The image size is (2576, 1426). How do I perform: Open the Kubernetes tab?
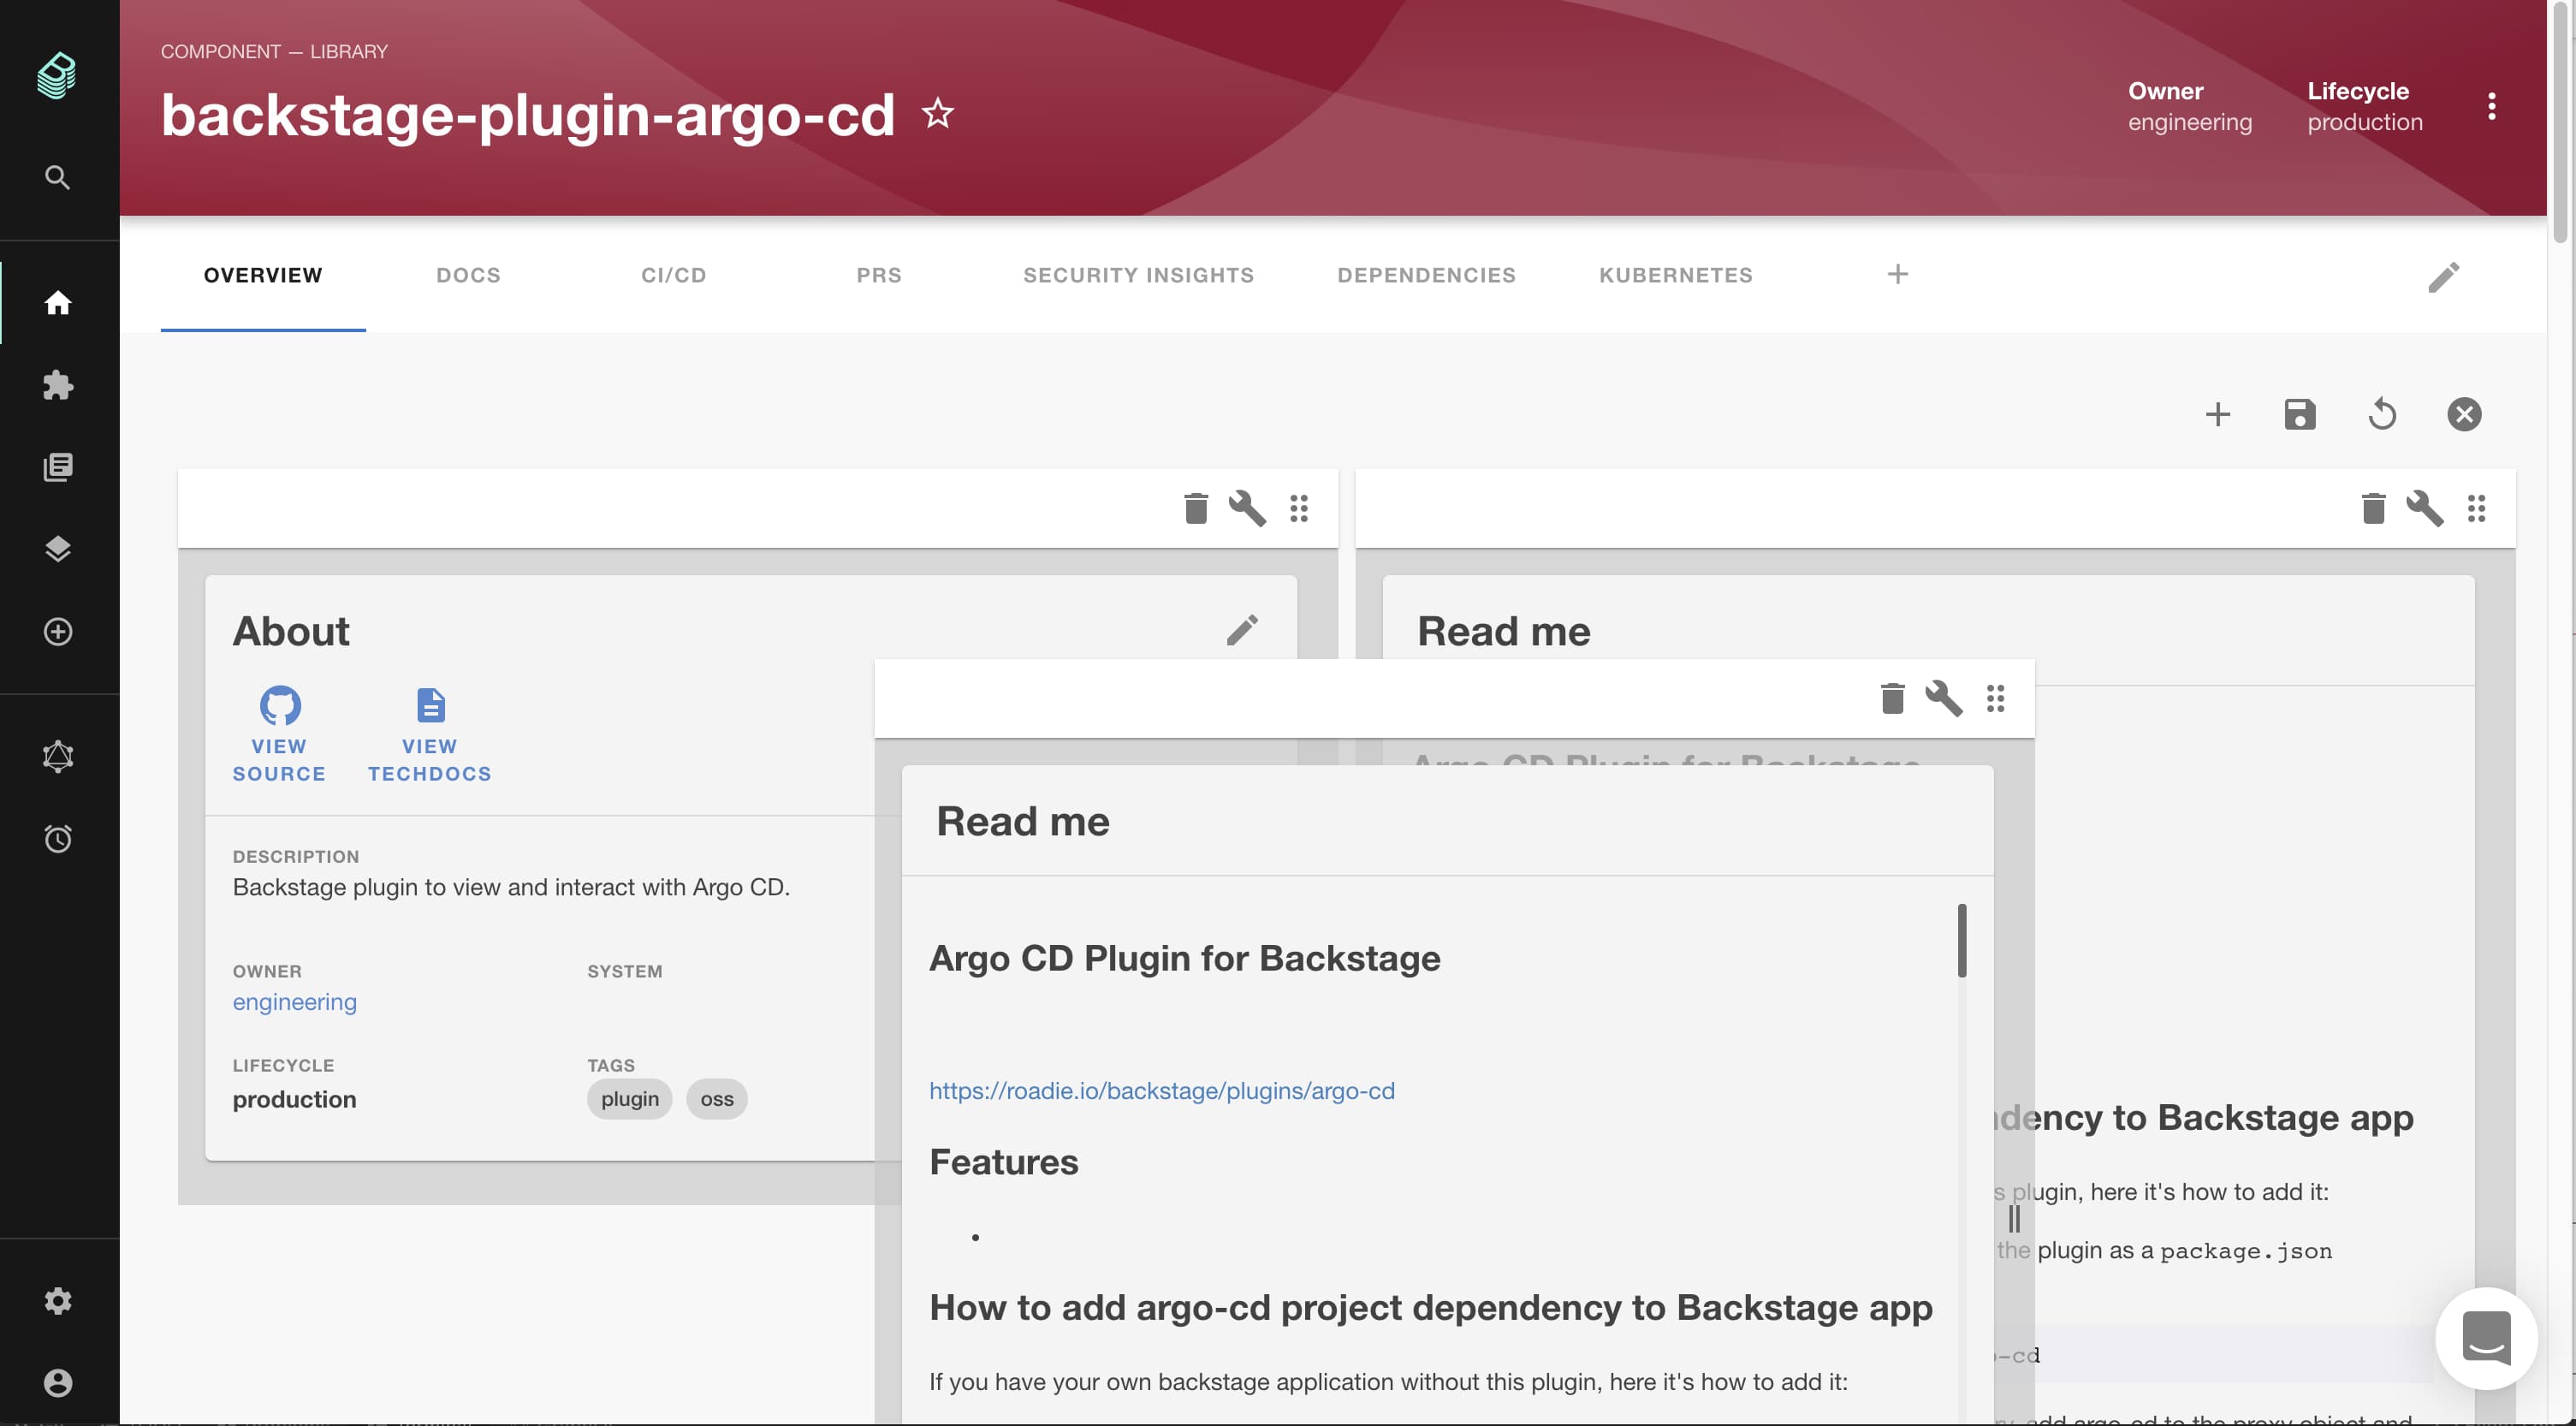(1675, 275)
